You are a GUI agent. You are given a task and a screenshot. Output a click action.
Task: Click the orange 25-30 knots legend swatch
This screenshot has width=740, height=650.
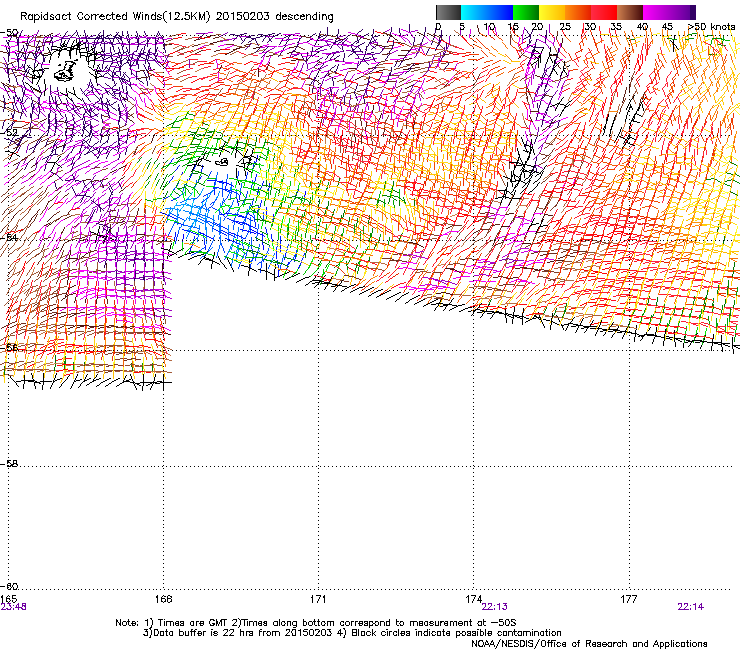click(578, 12)
